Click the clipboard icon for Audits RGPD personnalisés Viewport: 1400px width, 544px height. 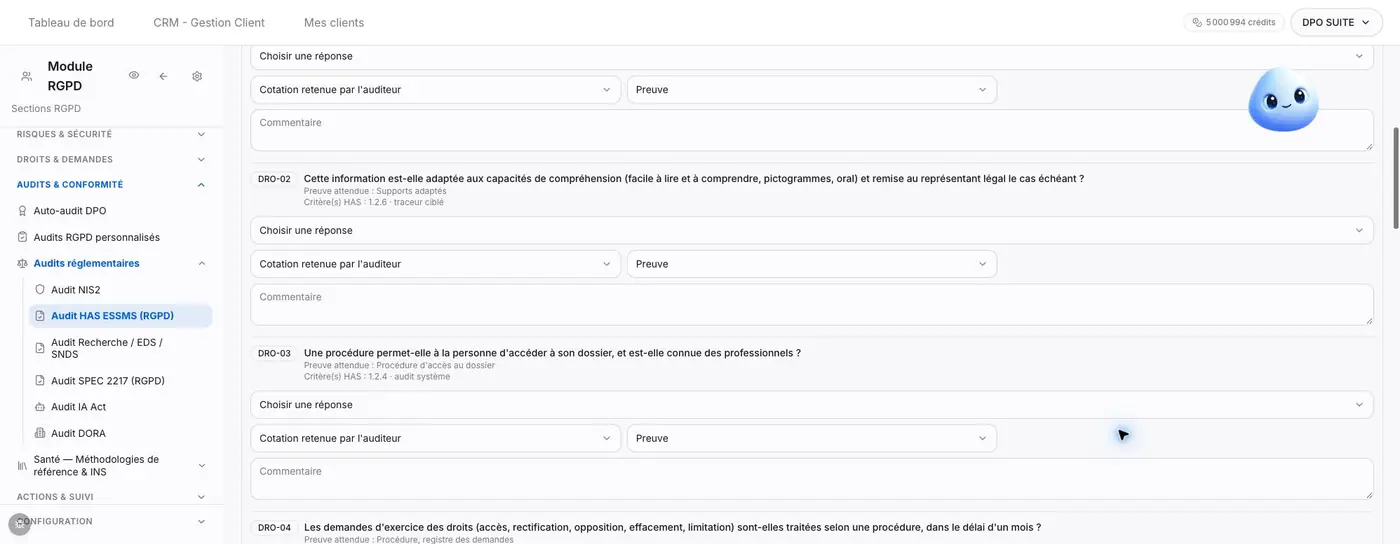(x=23, y=237)
